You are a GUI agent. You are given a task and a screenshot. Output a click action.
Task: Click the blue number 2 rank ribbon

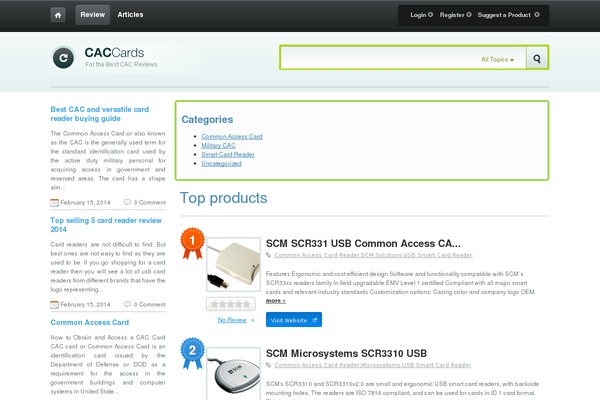tap(192, 353)
